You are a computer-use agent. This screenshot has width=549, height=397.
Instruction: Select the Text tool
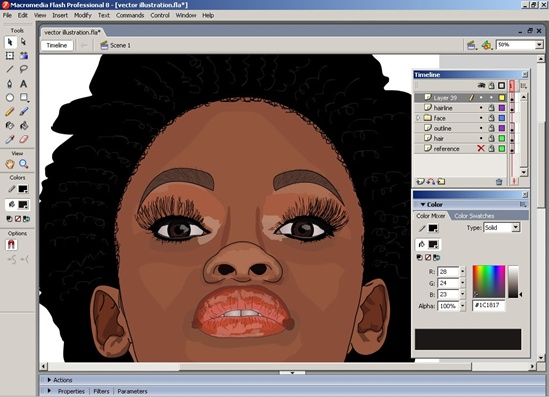point(23,84)
